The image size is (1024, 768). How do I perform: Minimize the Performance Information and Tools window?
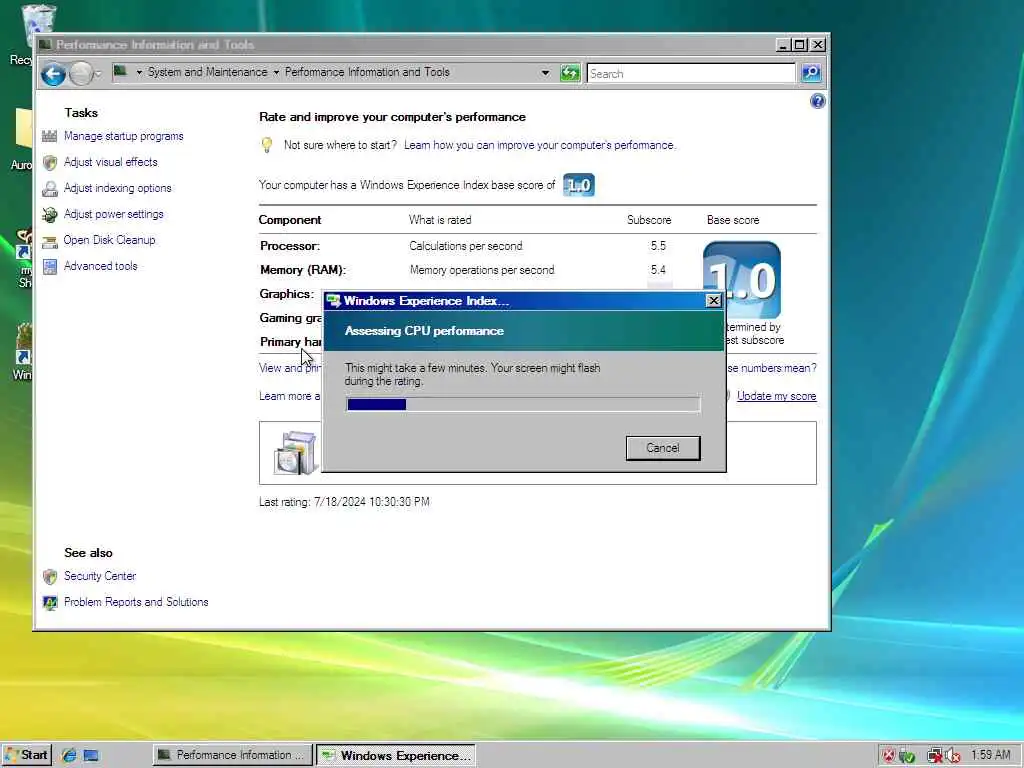pyautogui.click(x=783, y=44)
